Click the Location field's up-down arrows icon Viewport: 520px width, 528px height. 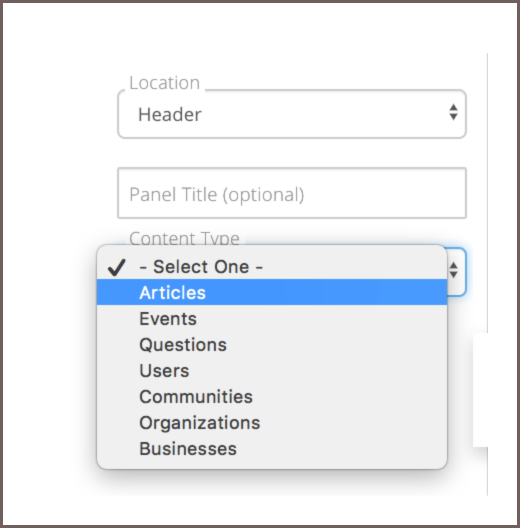453,112
